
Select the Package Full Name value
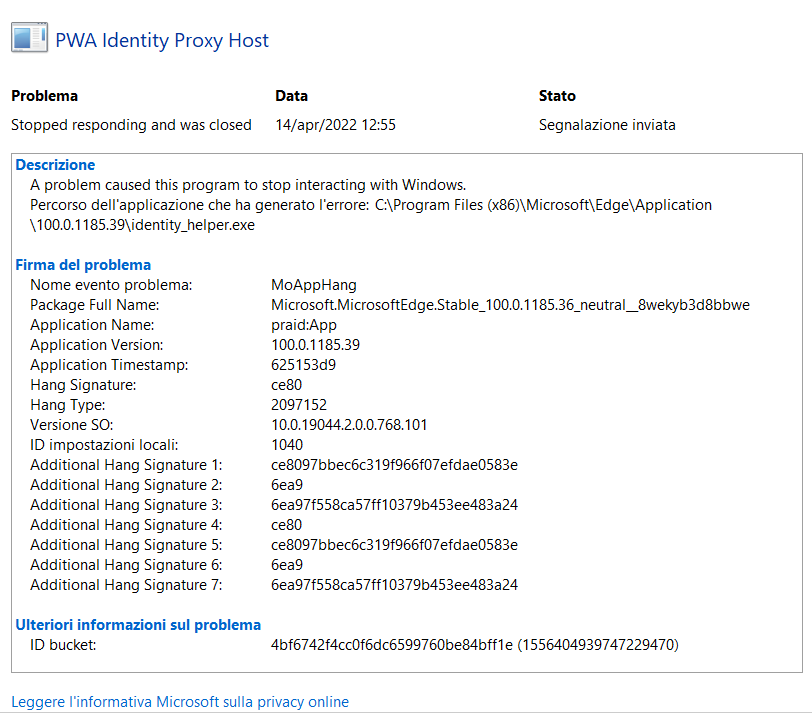(x=510, y=305)
